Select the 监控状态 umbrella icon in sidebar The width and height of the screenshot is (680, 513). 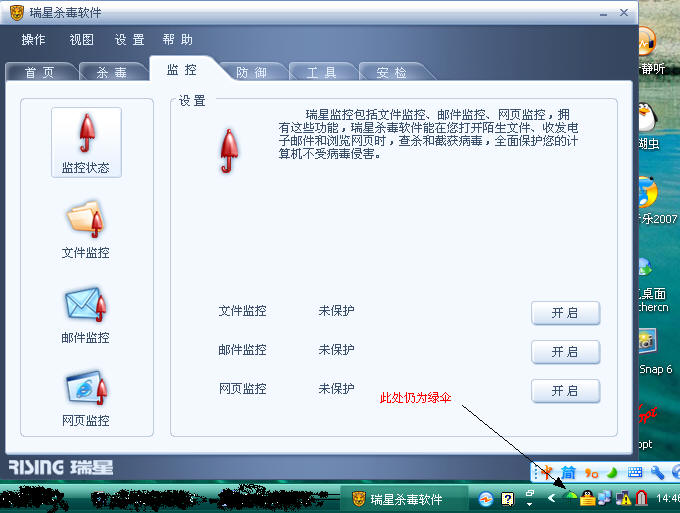86,142
